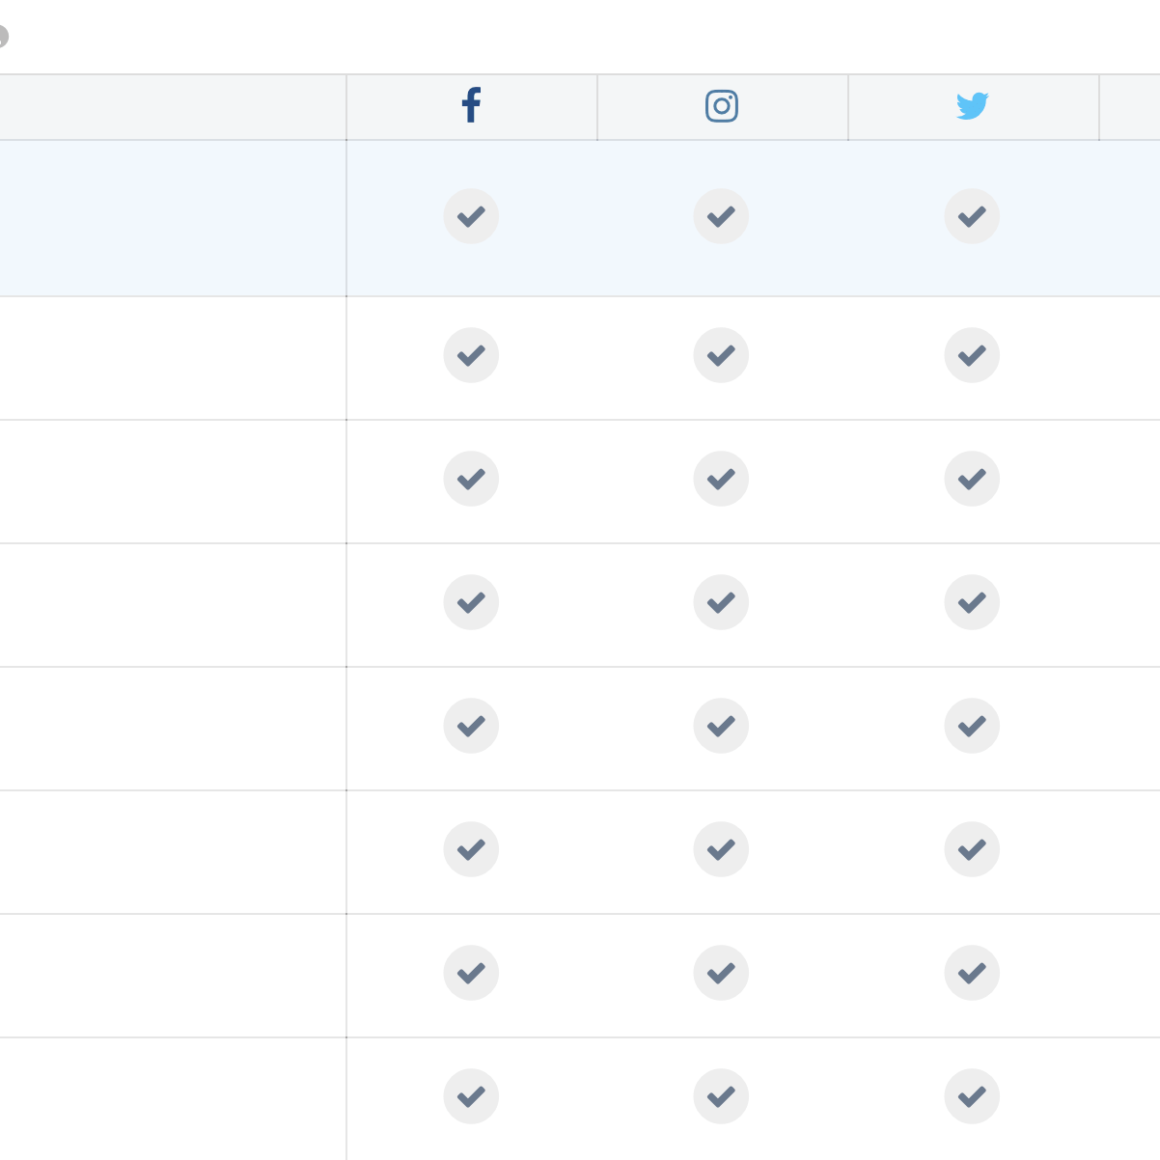
Task: Toggle fourth row Twitter checkmark
Action: pyautogui.click(x=972, y=602)
